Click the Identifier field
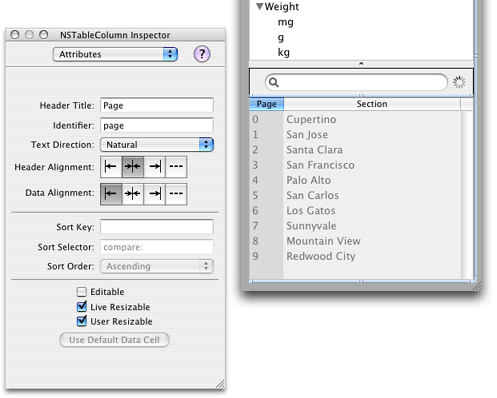 tap(157, 125)
